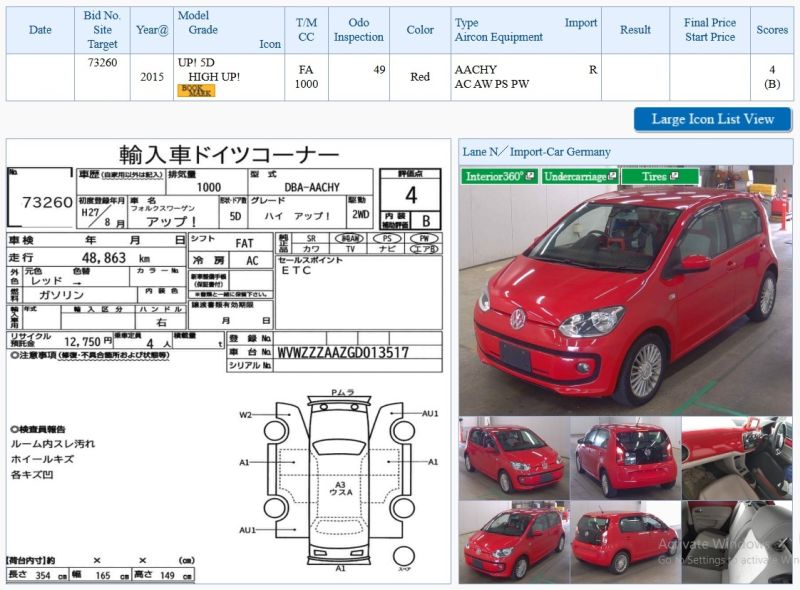The image size is (800, 590).
Task: Click the auction sheet grade 4 box
Action: pyautogui.click(x=410, y=195)
